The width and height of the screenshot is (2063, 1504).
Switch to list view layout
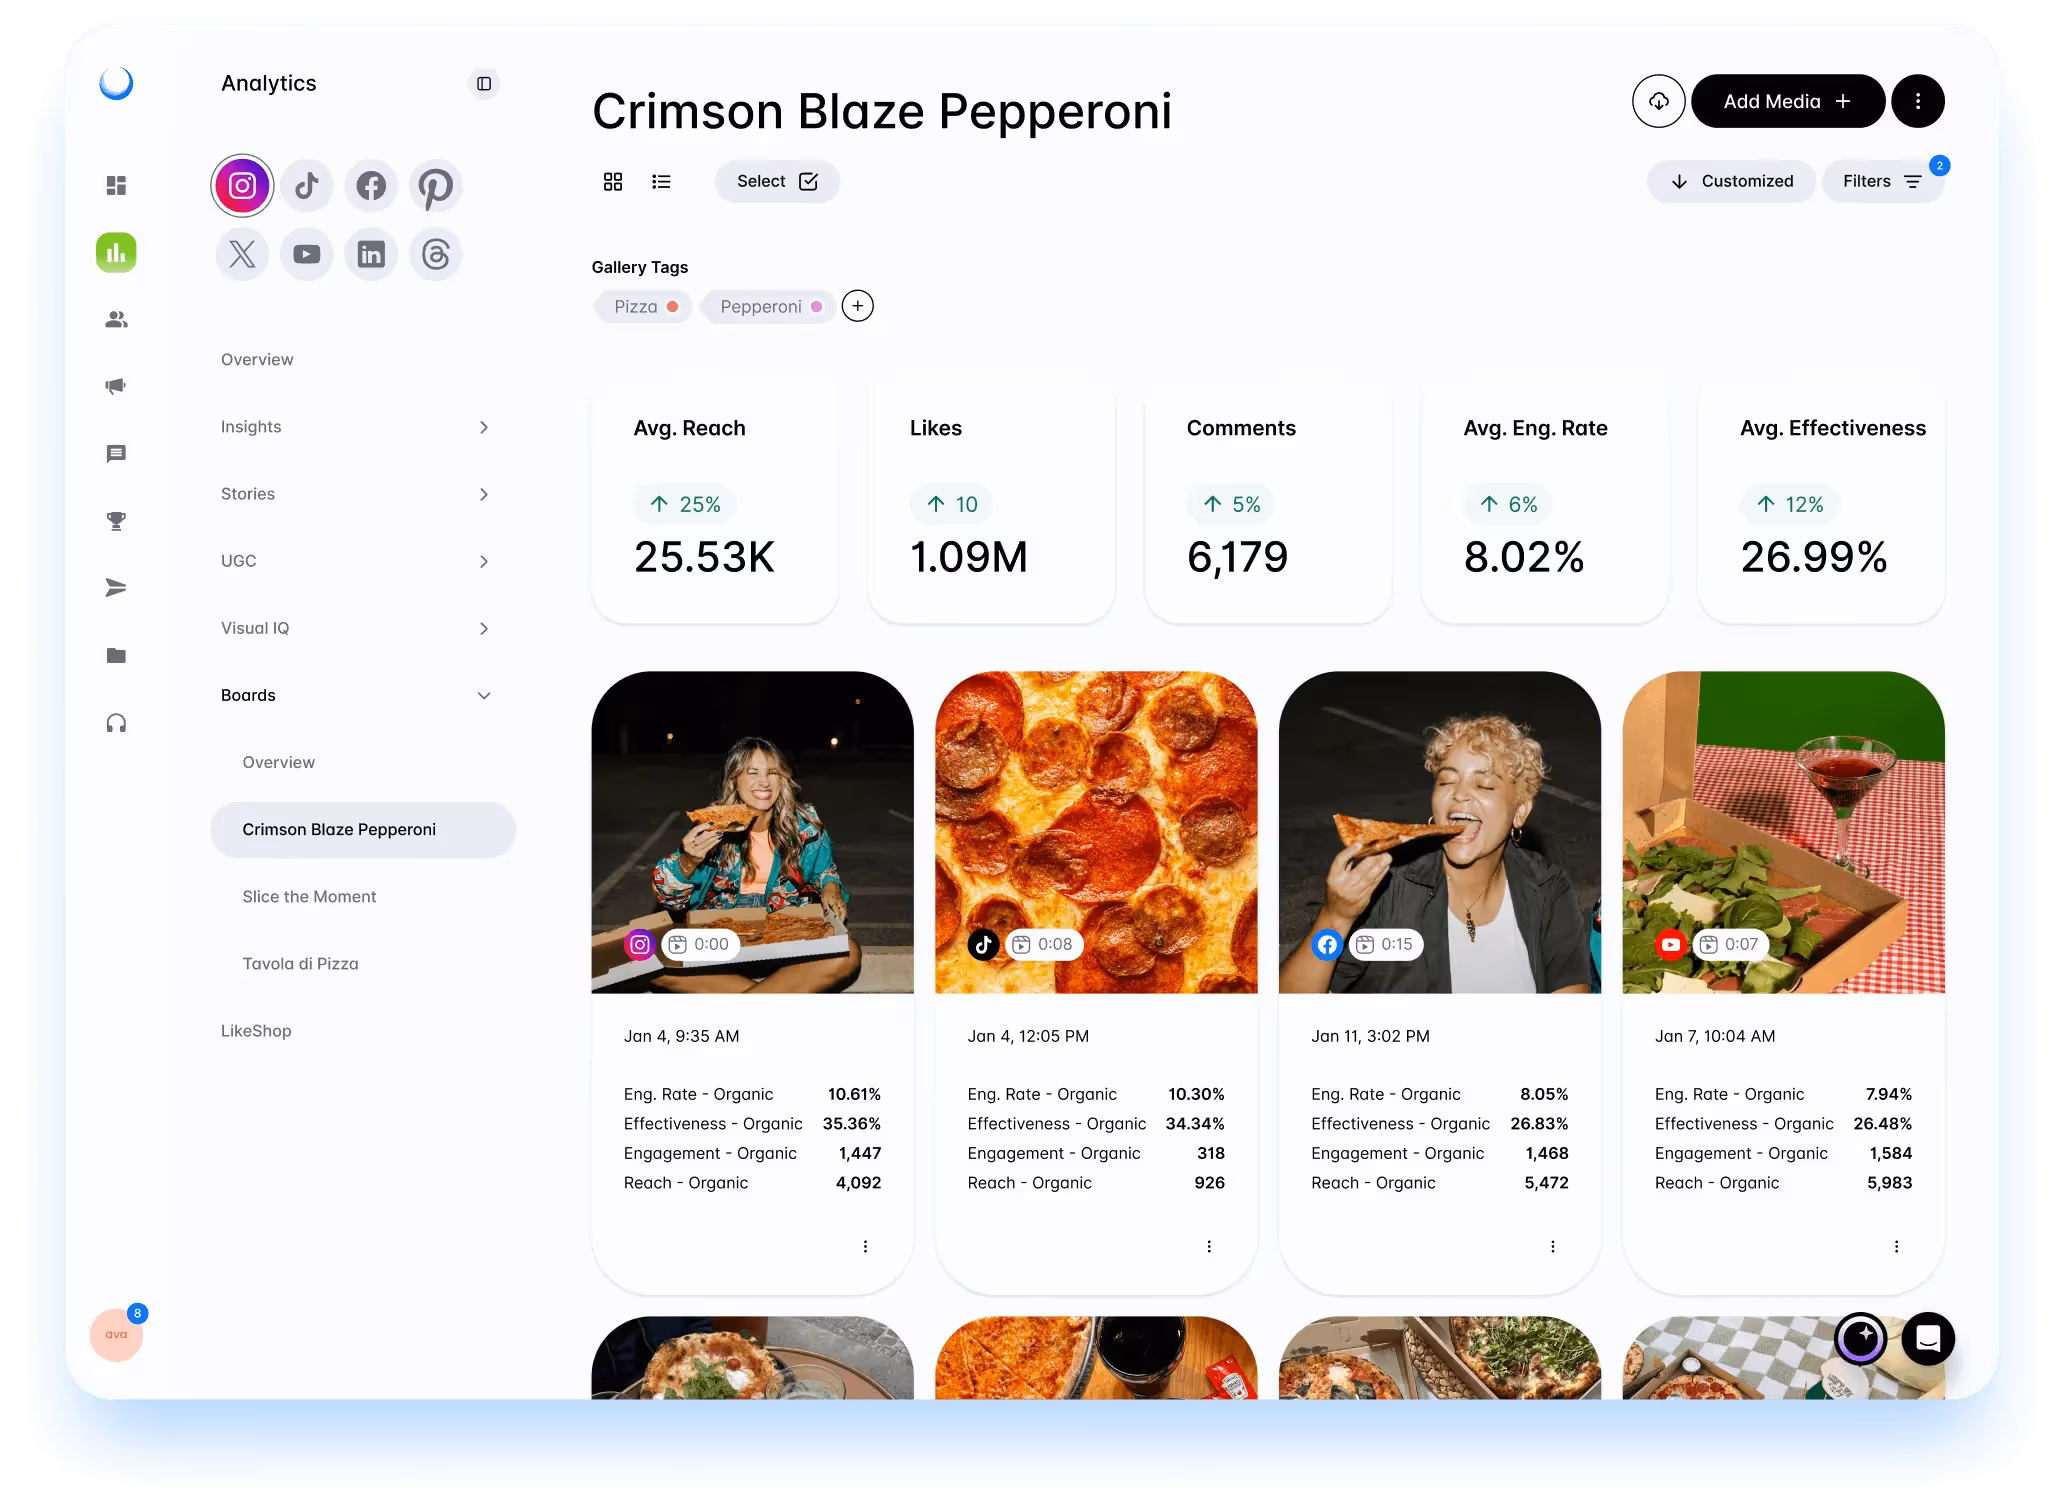(661, 181)
